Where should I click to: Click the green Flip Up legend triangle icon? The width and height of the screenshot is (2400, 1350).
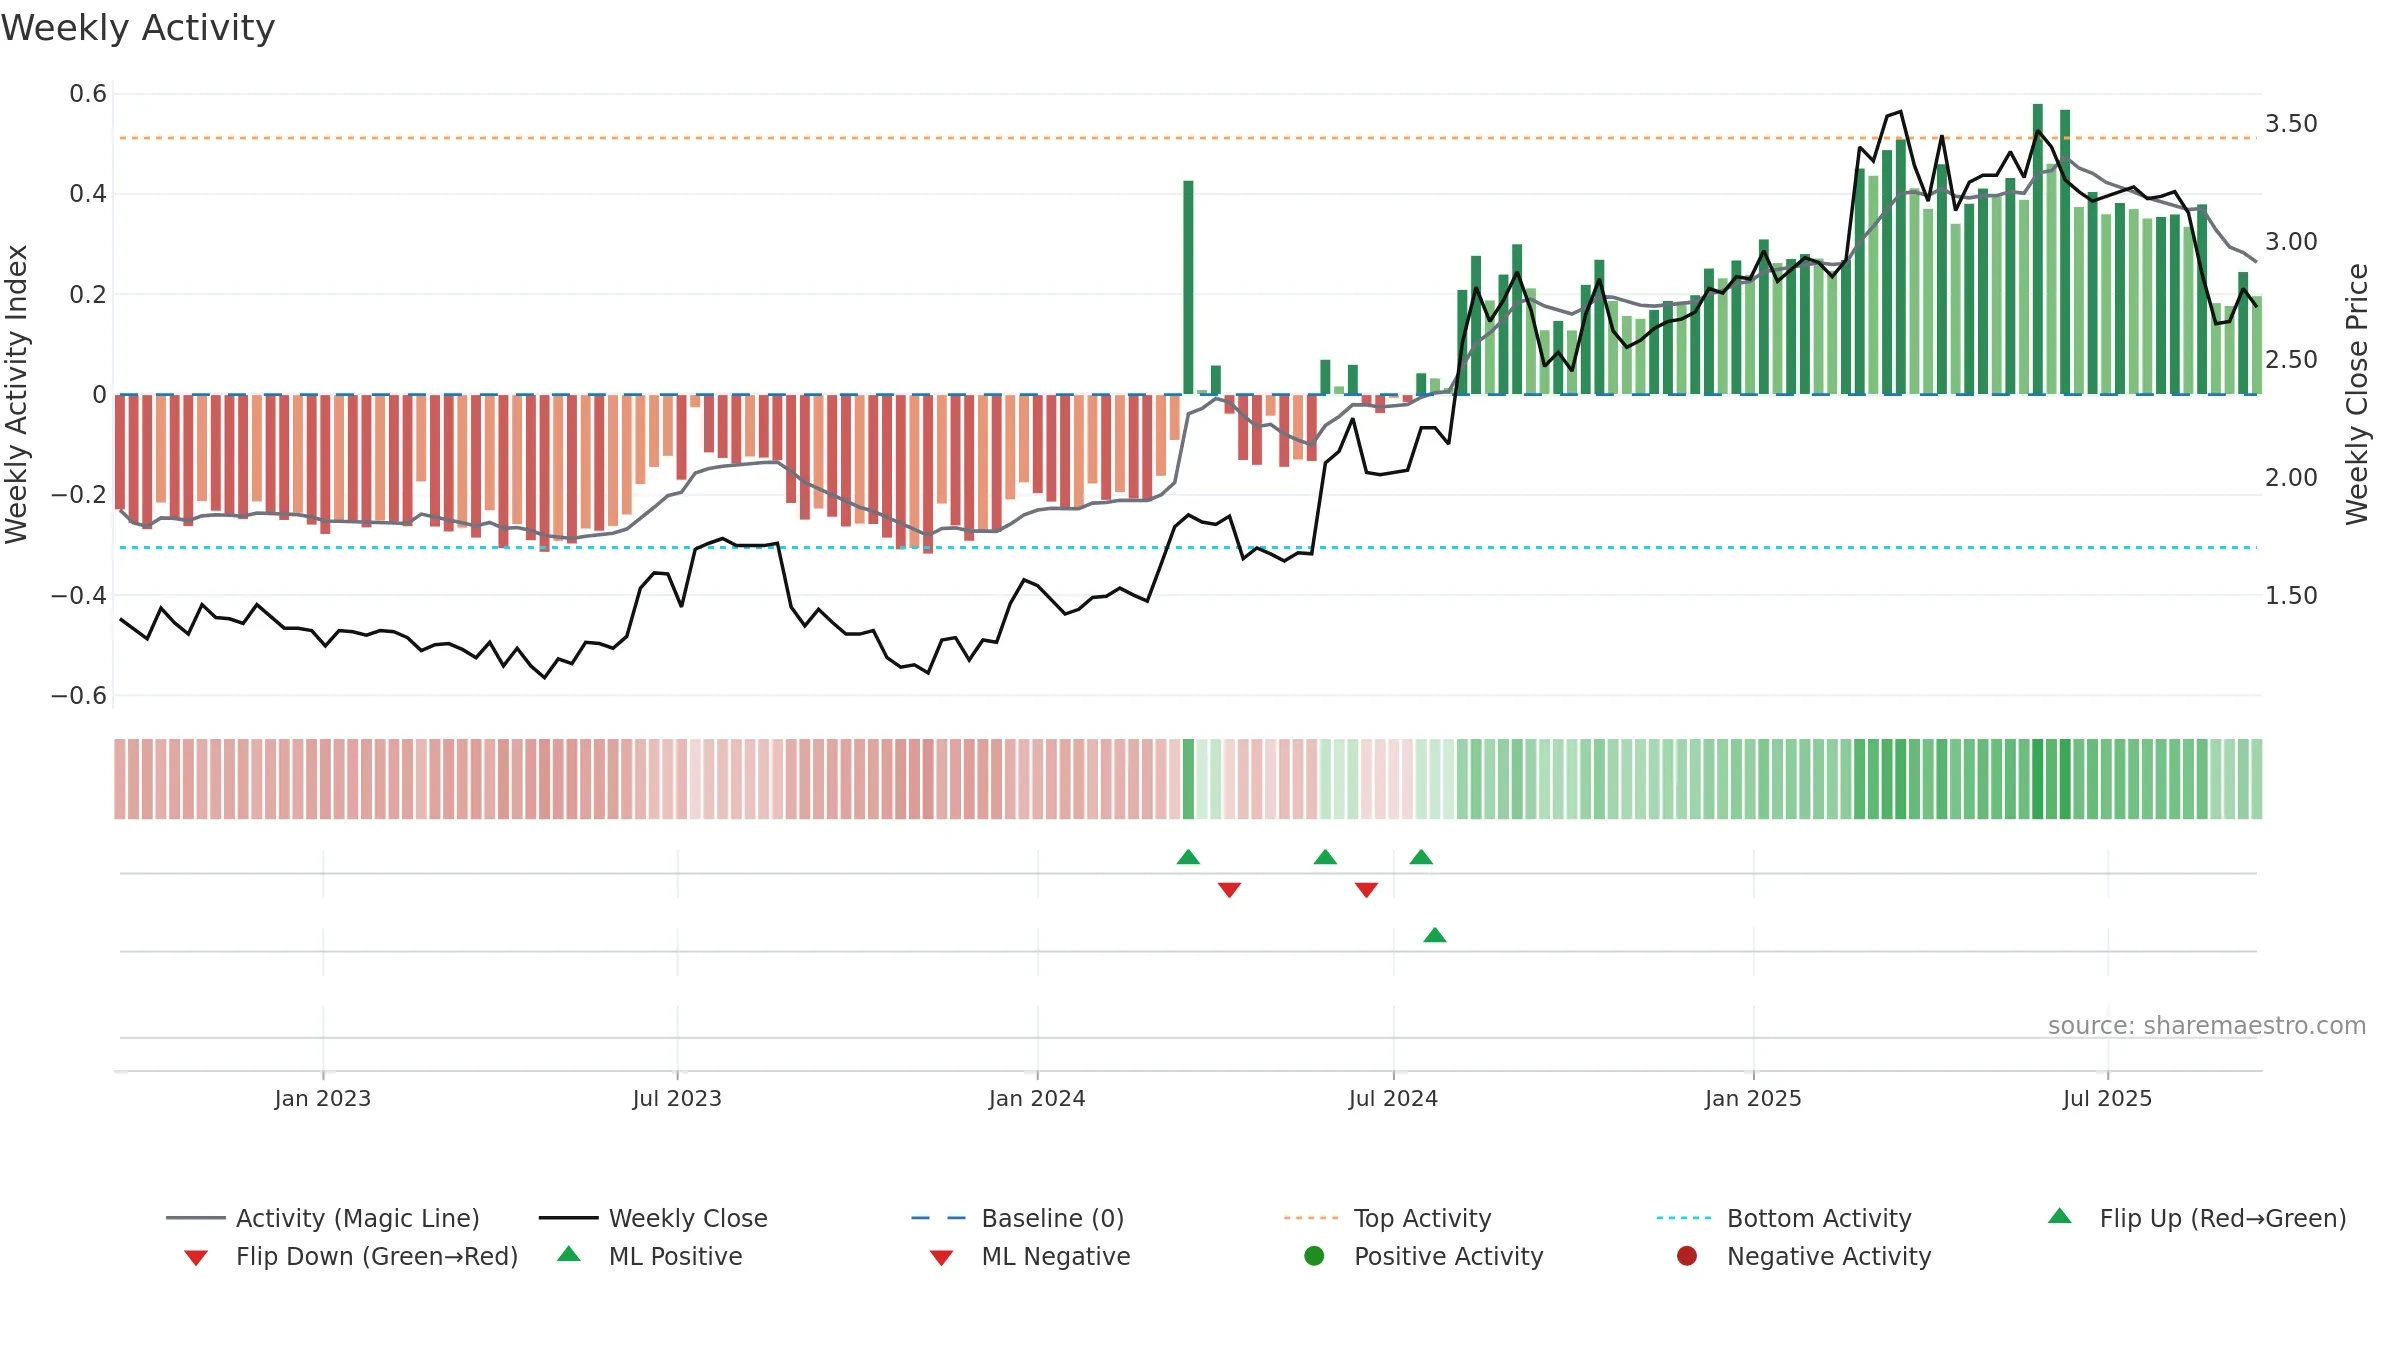pyautogui.click(x=2060, y=1216)
